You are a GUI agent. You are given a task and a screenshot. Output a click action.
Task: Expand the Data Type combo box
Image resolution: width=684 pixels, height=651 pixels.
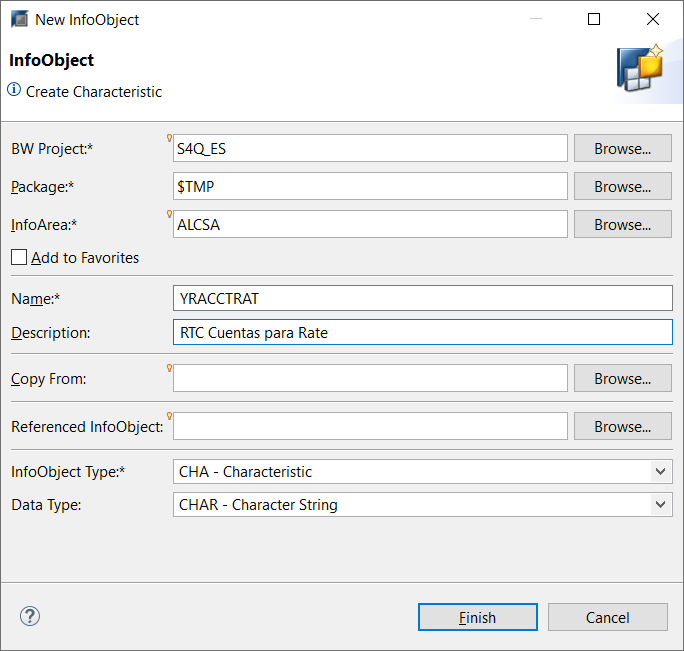pos(660,505)
